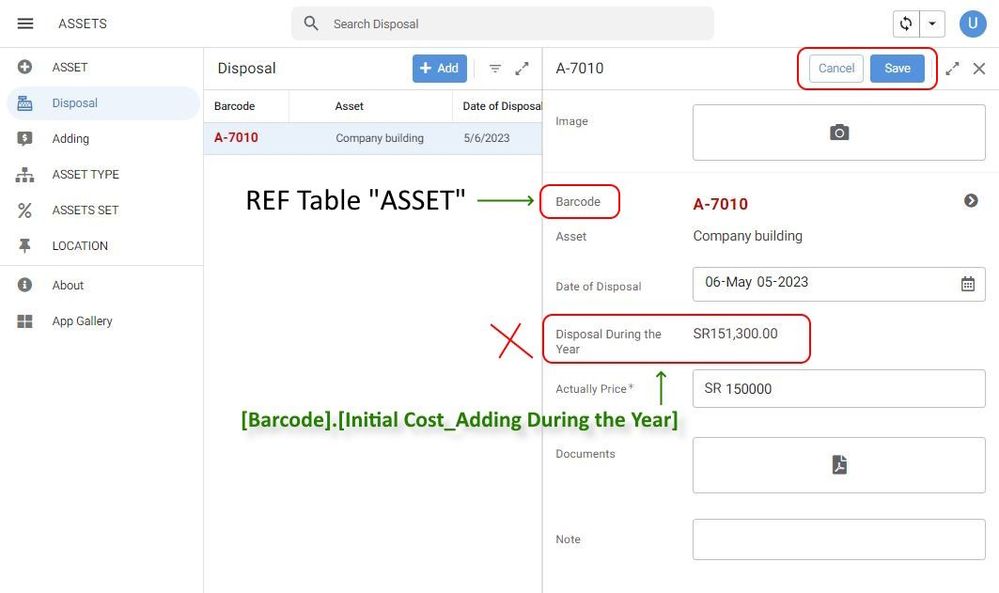The image size is (999, 593).
Task: Open the hamburger navigation menu
Action: [25, 24]
